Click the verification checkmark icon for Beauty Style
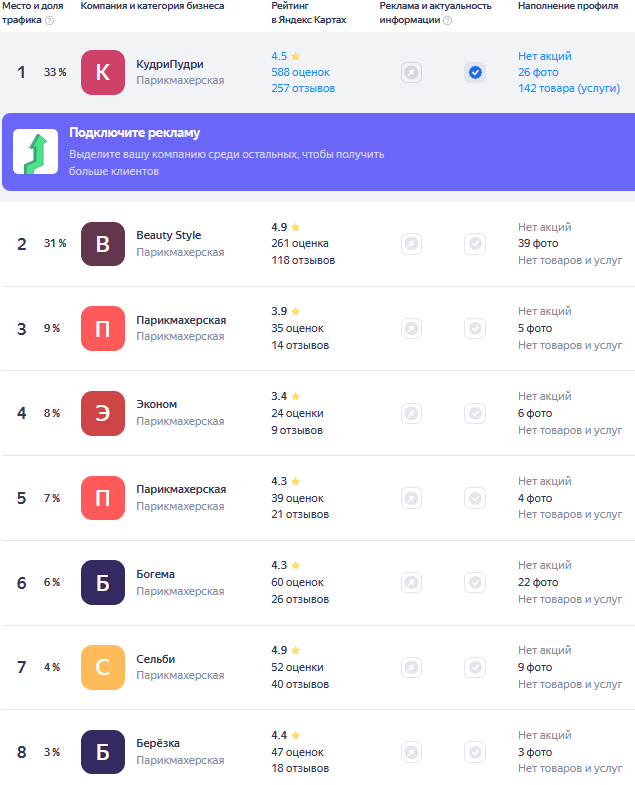 click(x=475, y=244)
